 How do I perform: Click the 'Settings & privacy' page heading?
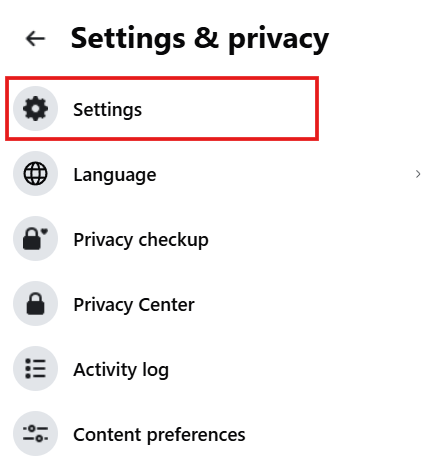coord(200,39)
